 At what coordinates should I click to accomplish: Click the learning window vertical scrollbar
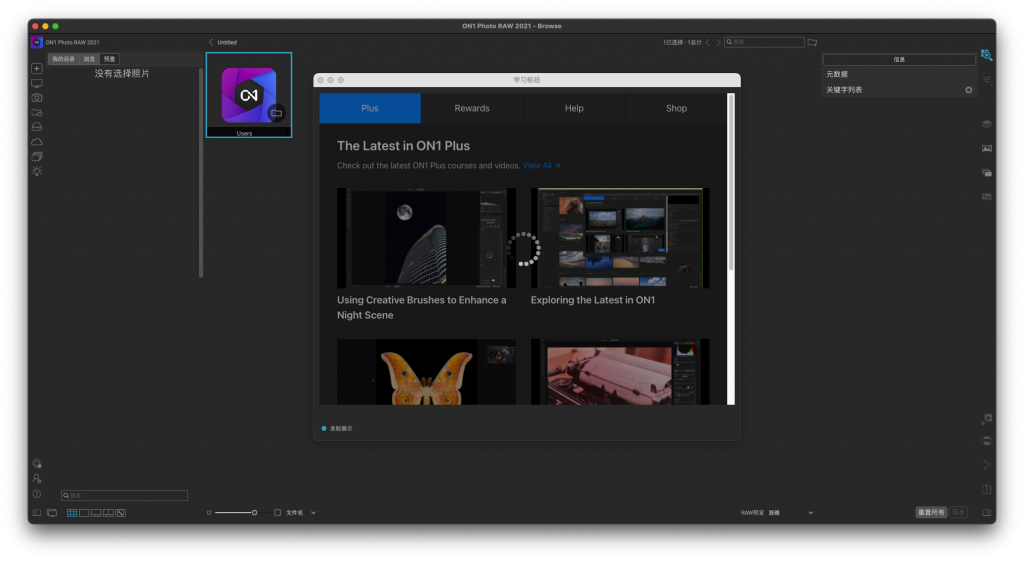[x=731, y=182]
